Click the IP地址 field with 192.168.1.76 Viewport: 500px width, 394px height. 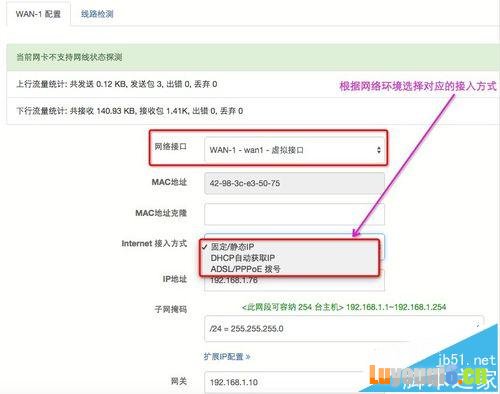pyautogui.click(x=294, y=281)
